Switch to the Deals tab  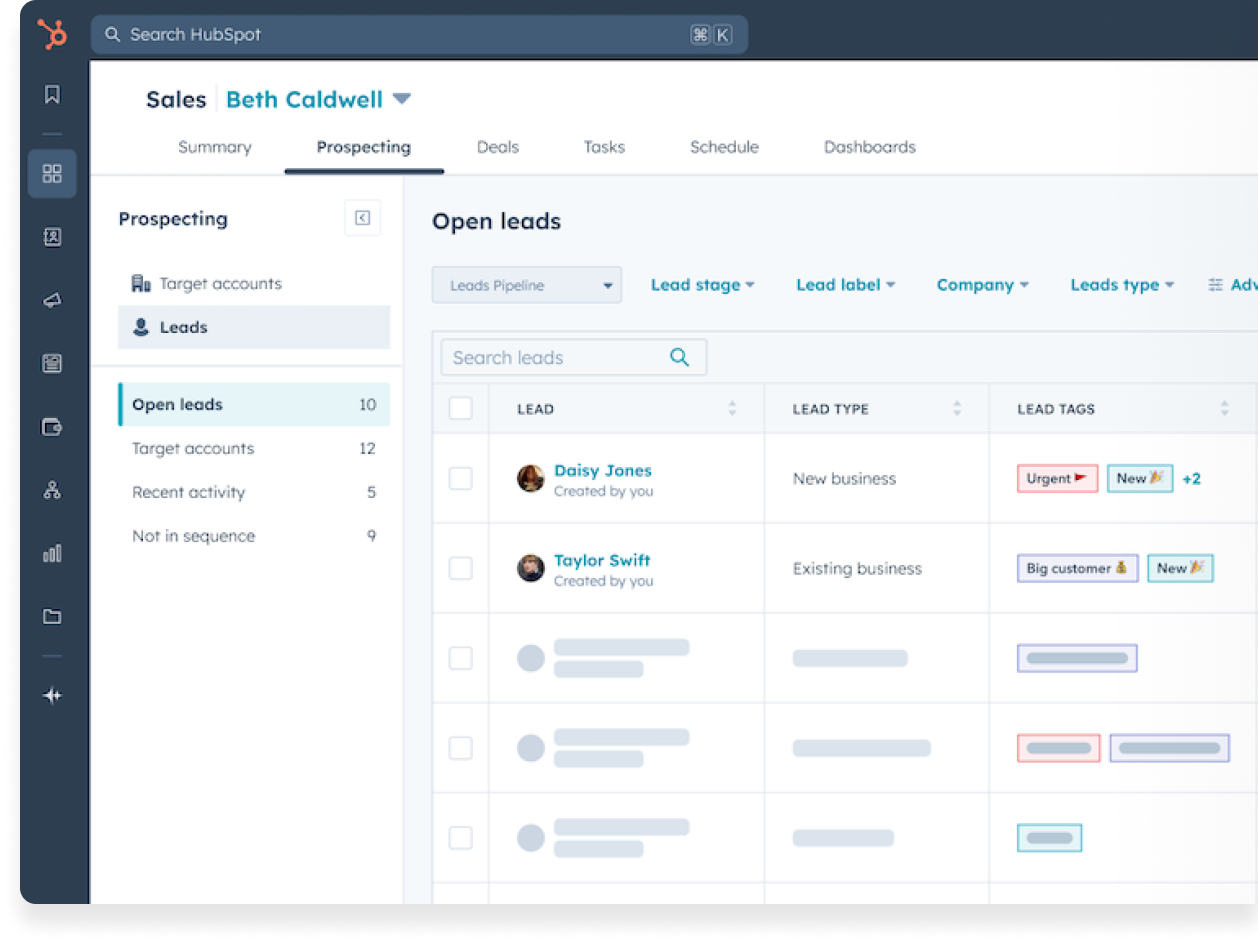click(498, 147)
